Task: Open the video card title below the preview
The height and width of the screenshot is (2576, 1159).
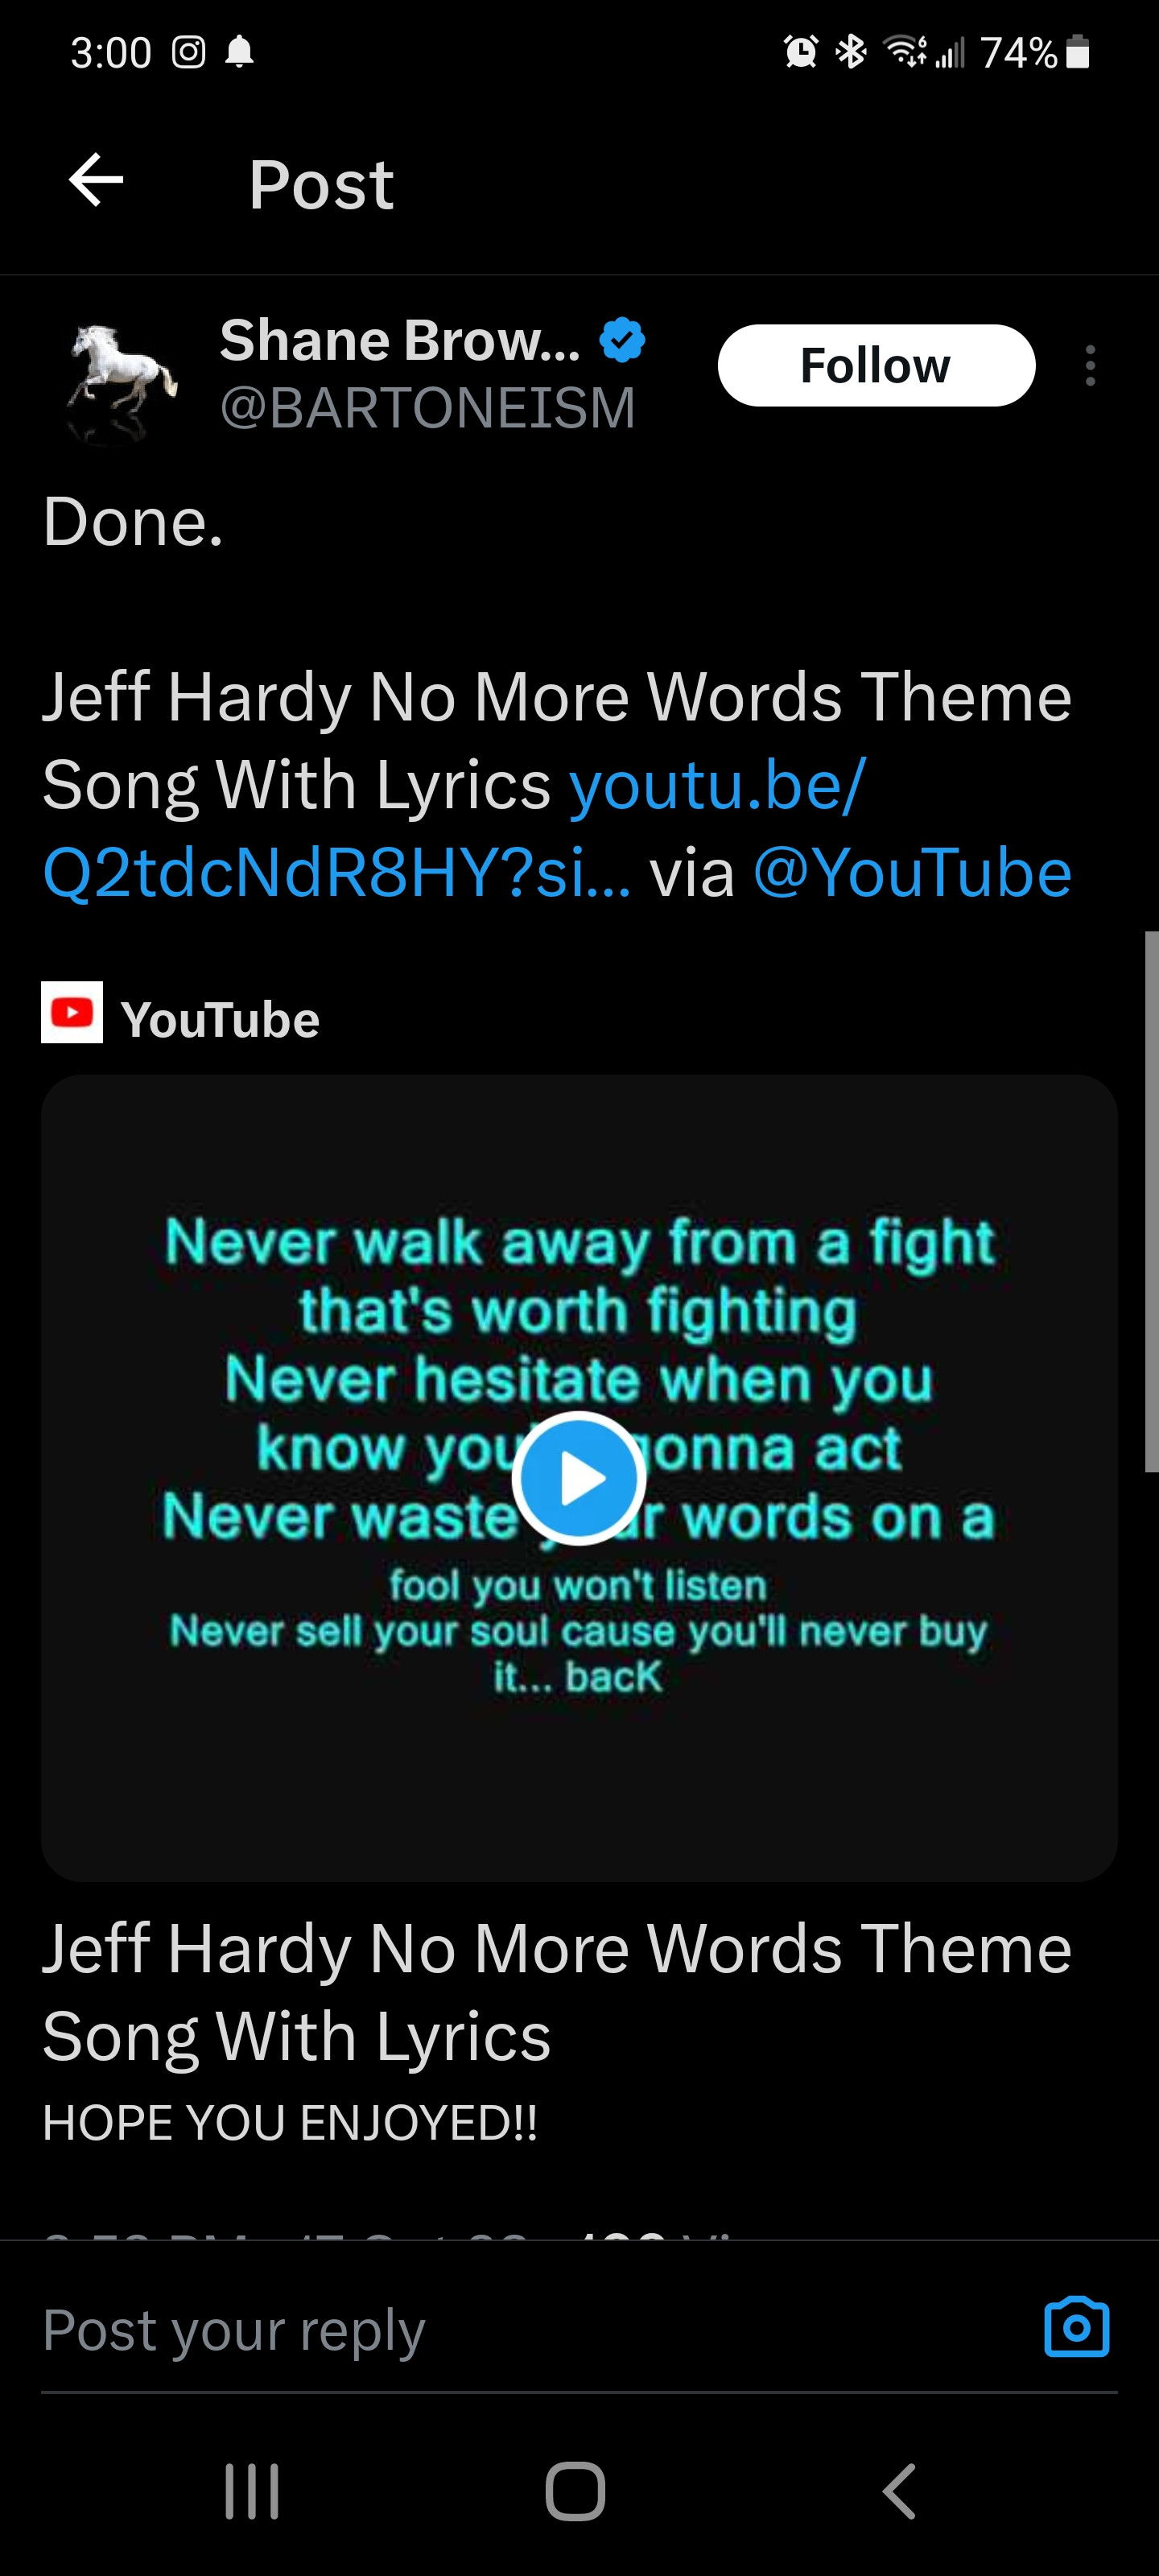Action: point(556,1992)
